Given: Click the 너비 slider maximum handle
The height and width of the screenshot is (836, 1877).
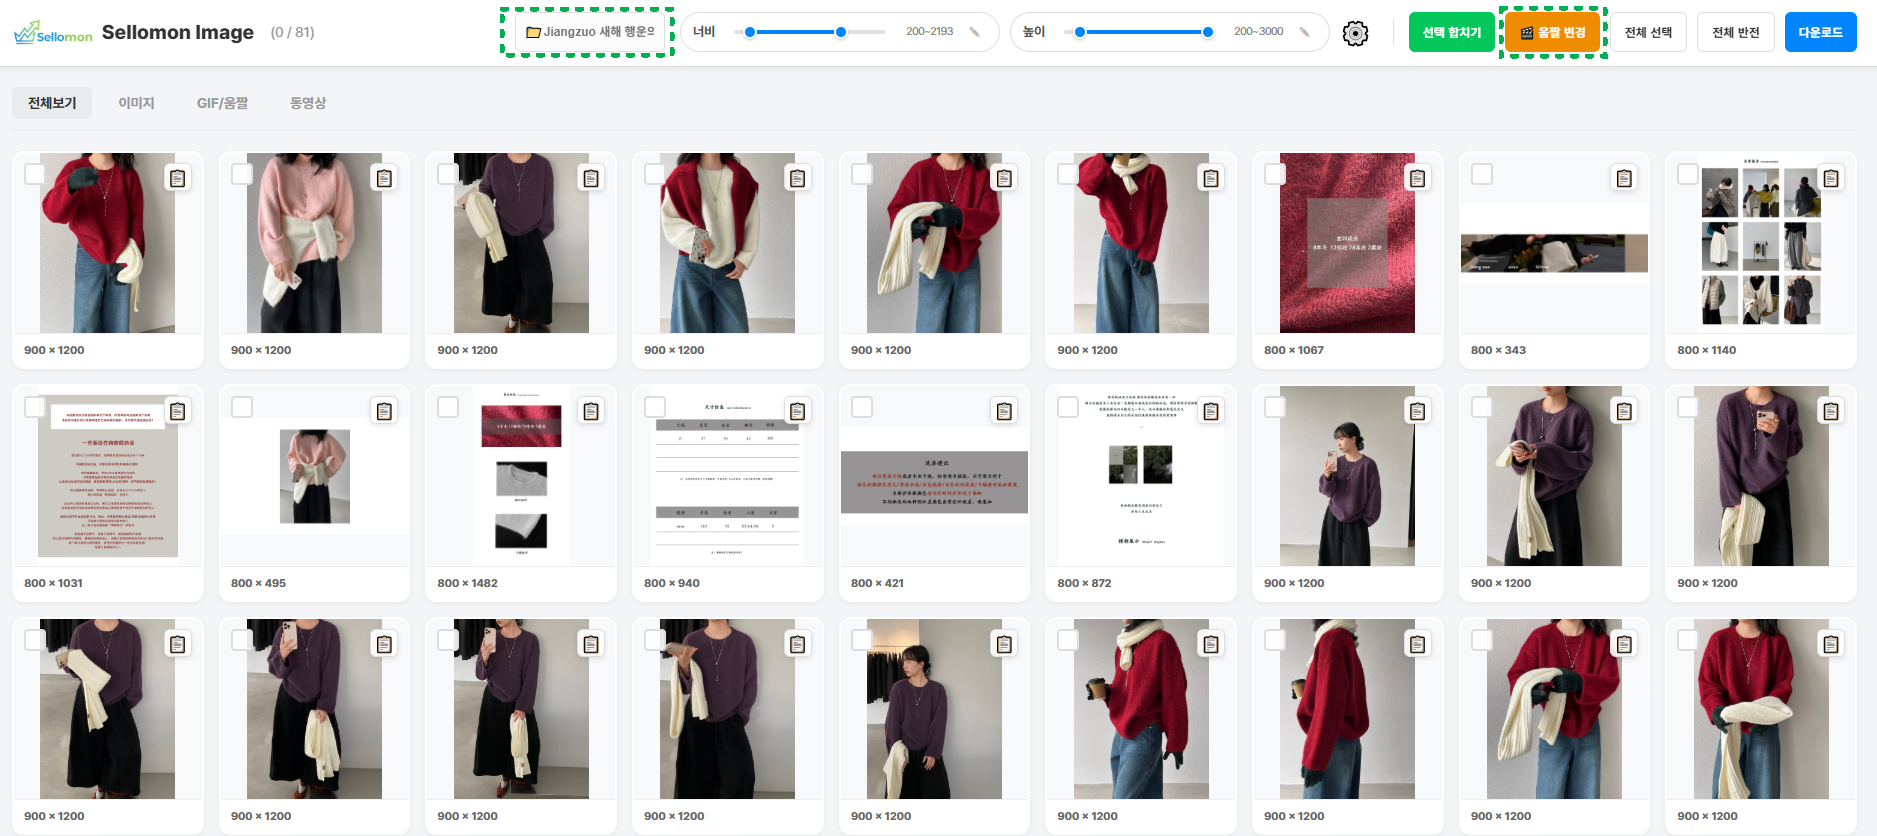Looking at the screenshot, I should click(x=841, y=32).
